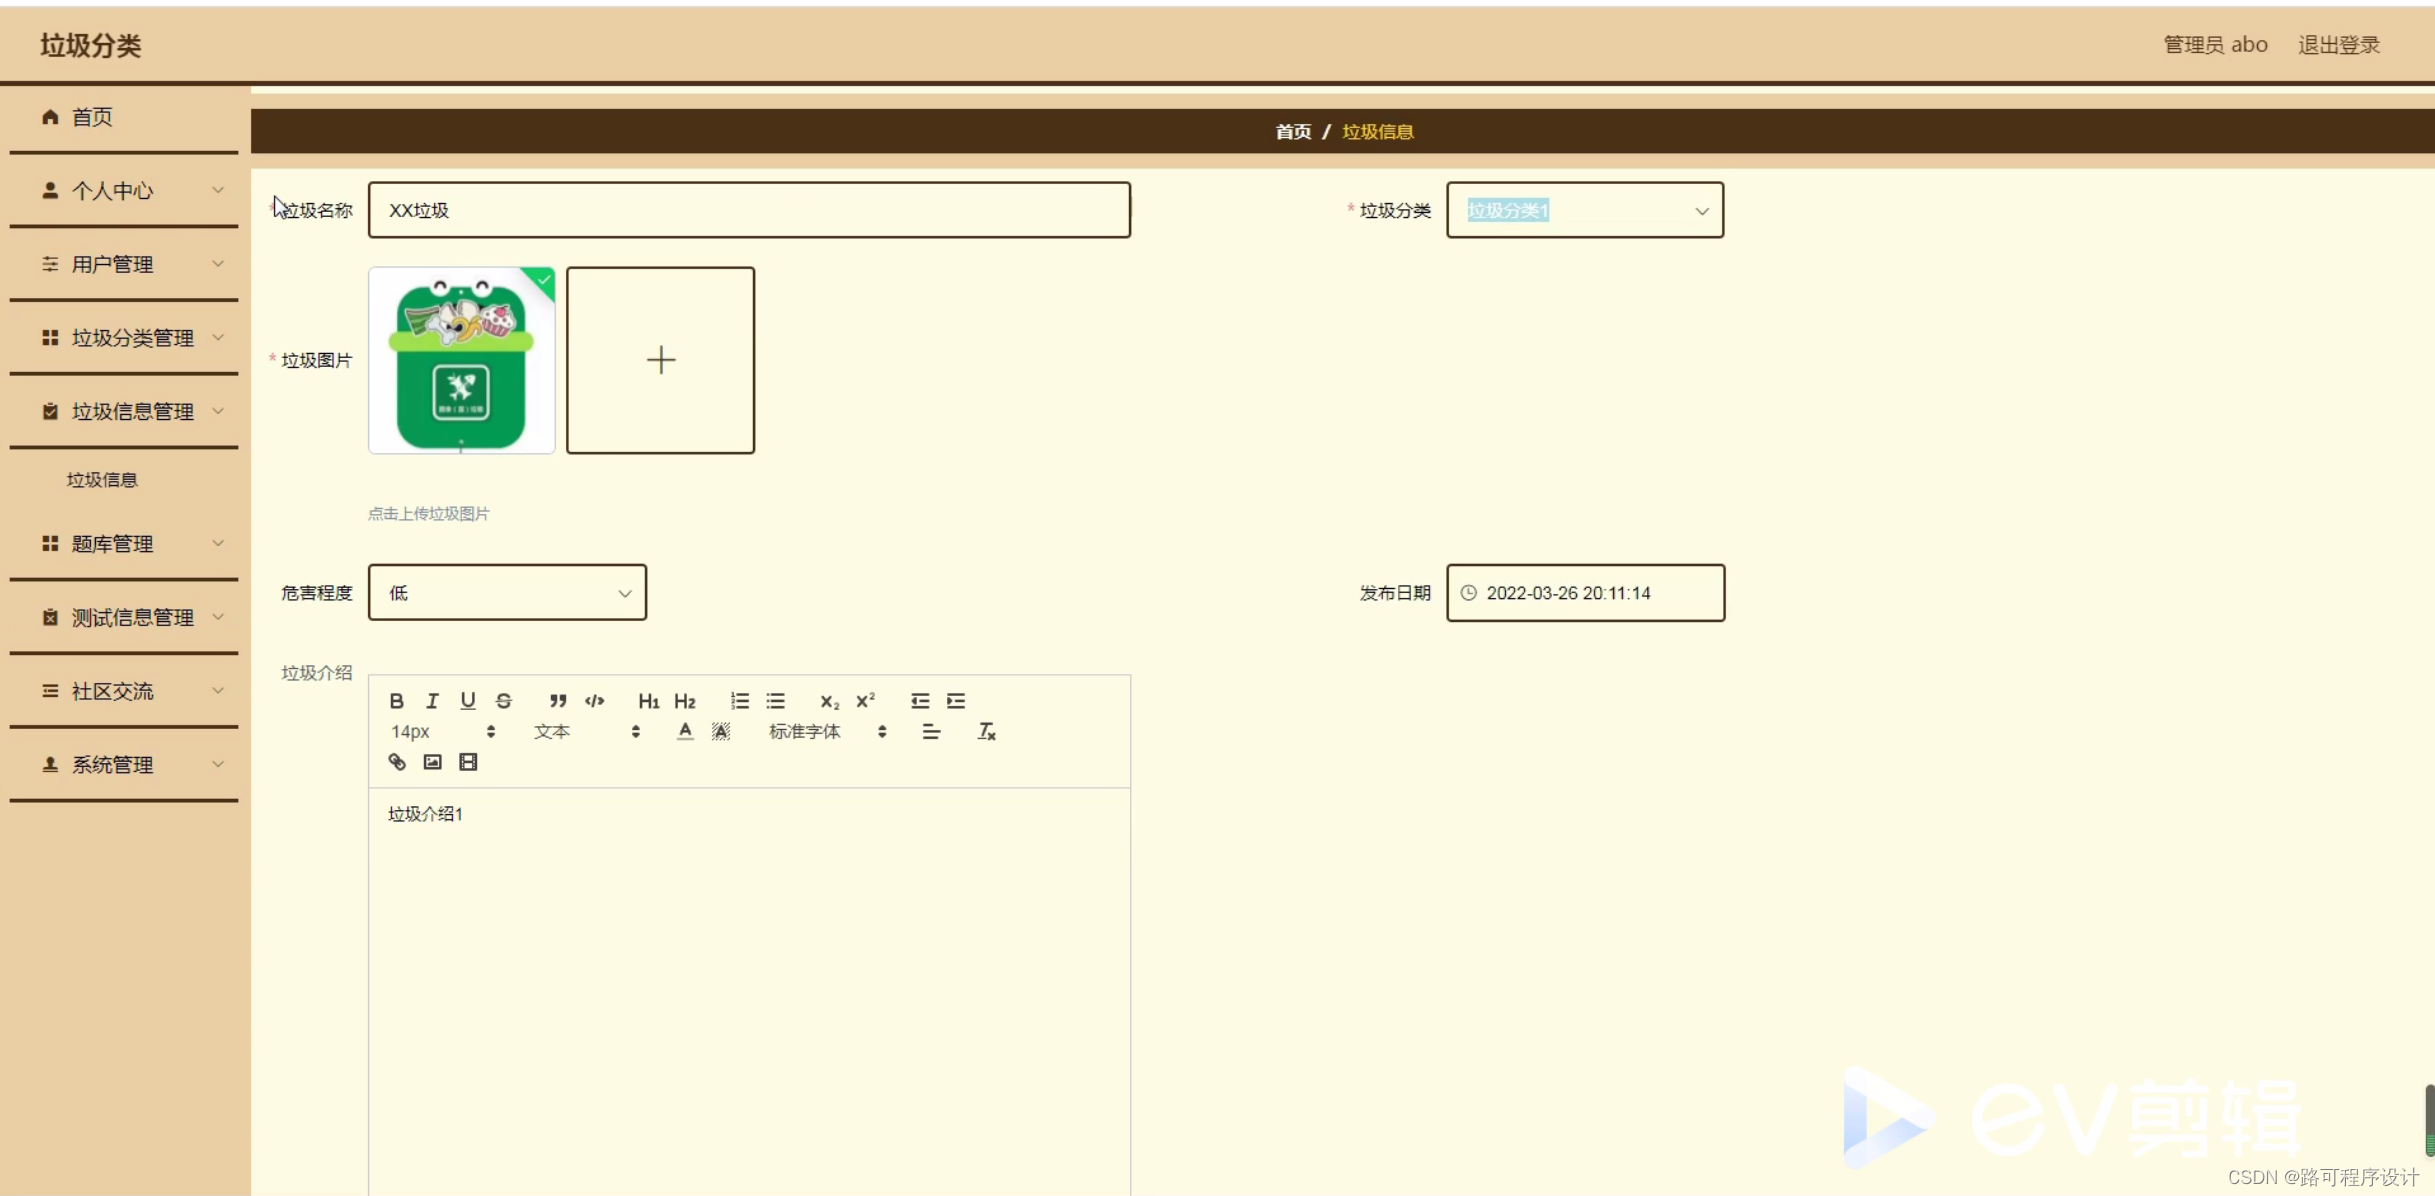The width and height of the screenshot is (2435, 1196).
Task: Click inside the 垃圾介绍 editor text area
Action: [749, 990]
